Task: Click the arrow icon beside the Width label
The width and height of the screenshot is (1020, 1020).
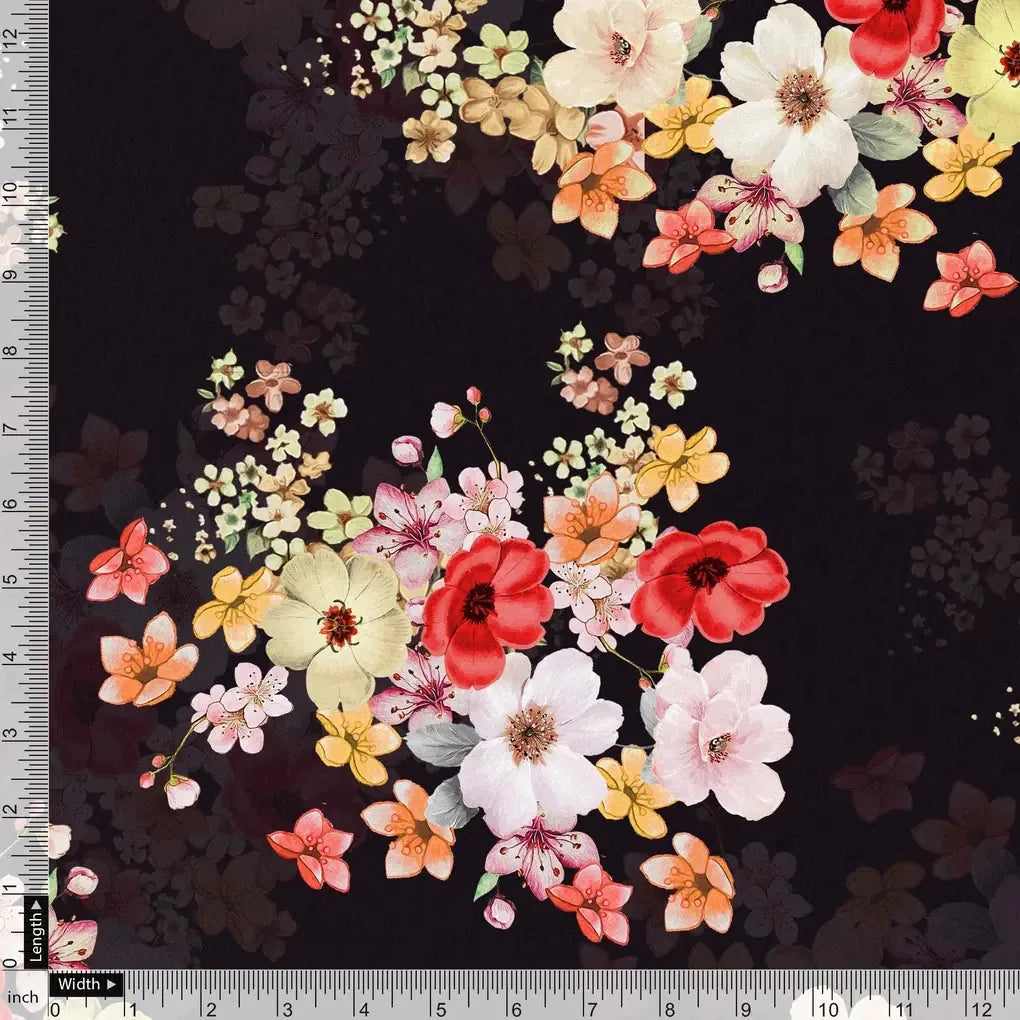Action: click(112, 984)
